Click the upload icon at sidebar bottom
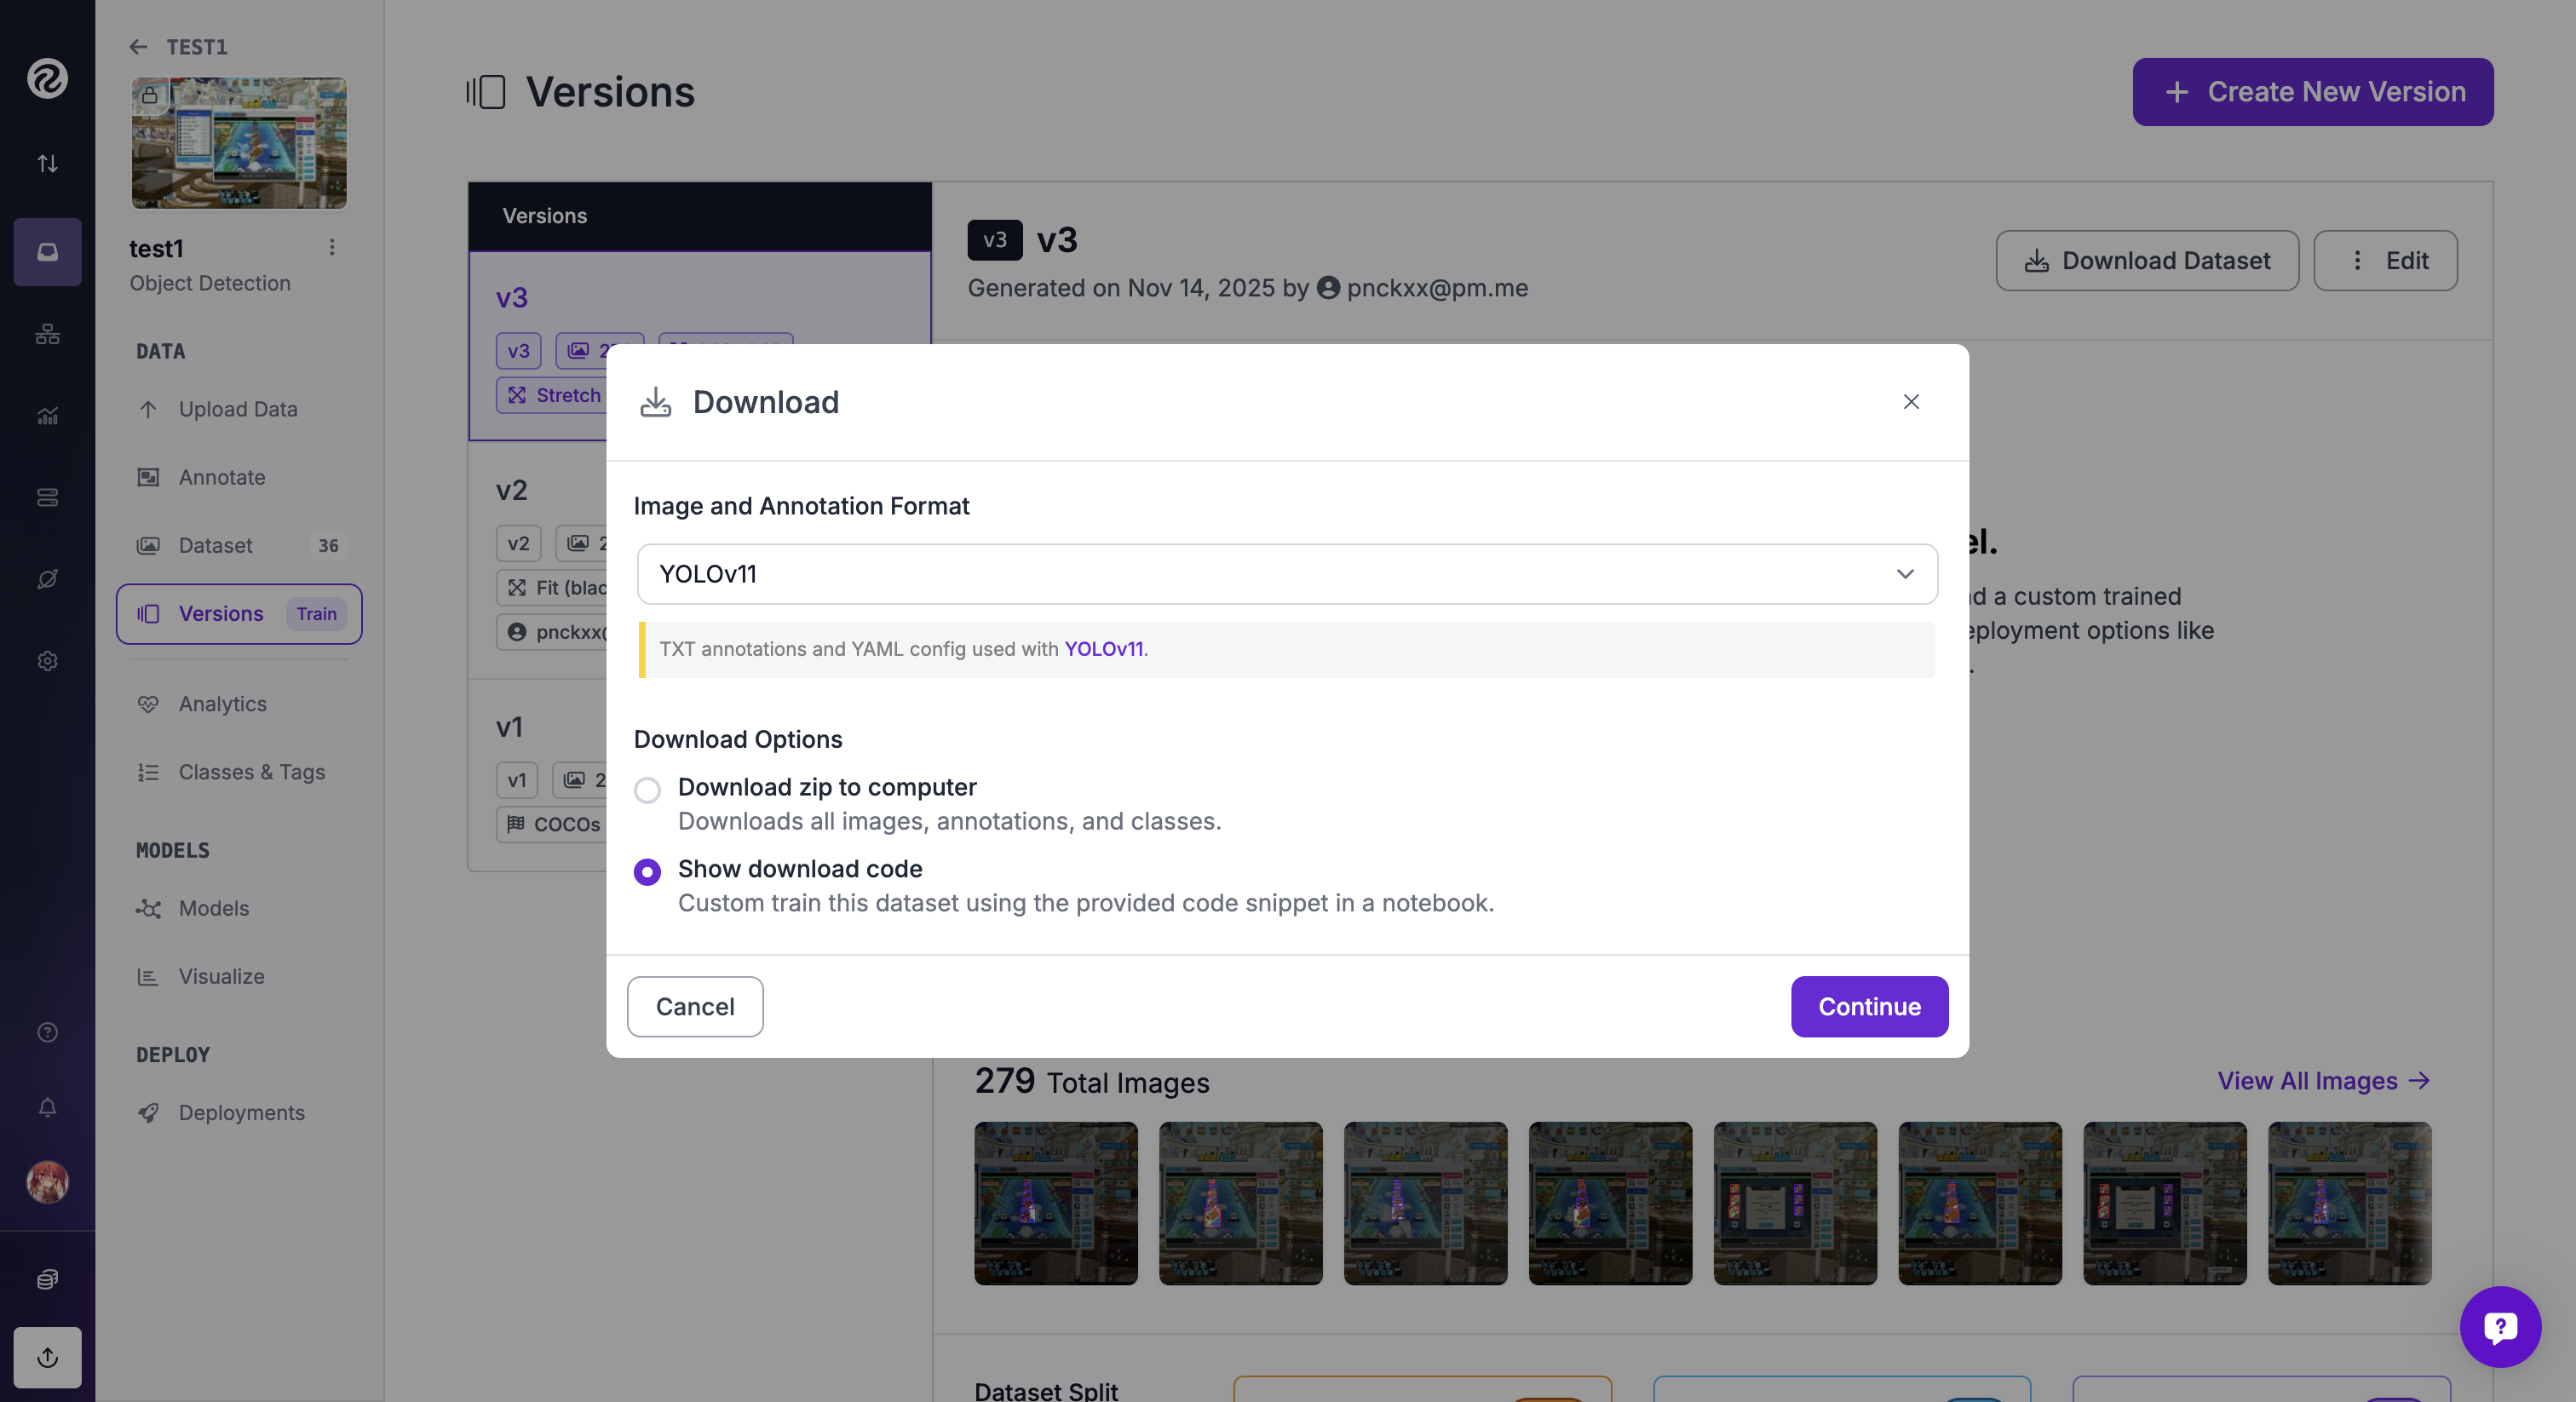The width and height of the screenshot is (2576, 1402). click(x=47, y=1358)
